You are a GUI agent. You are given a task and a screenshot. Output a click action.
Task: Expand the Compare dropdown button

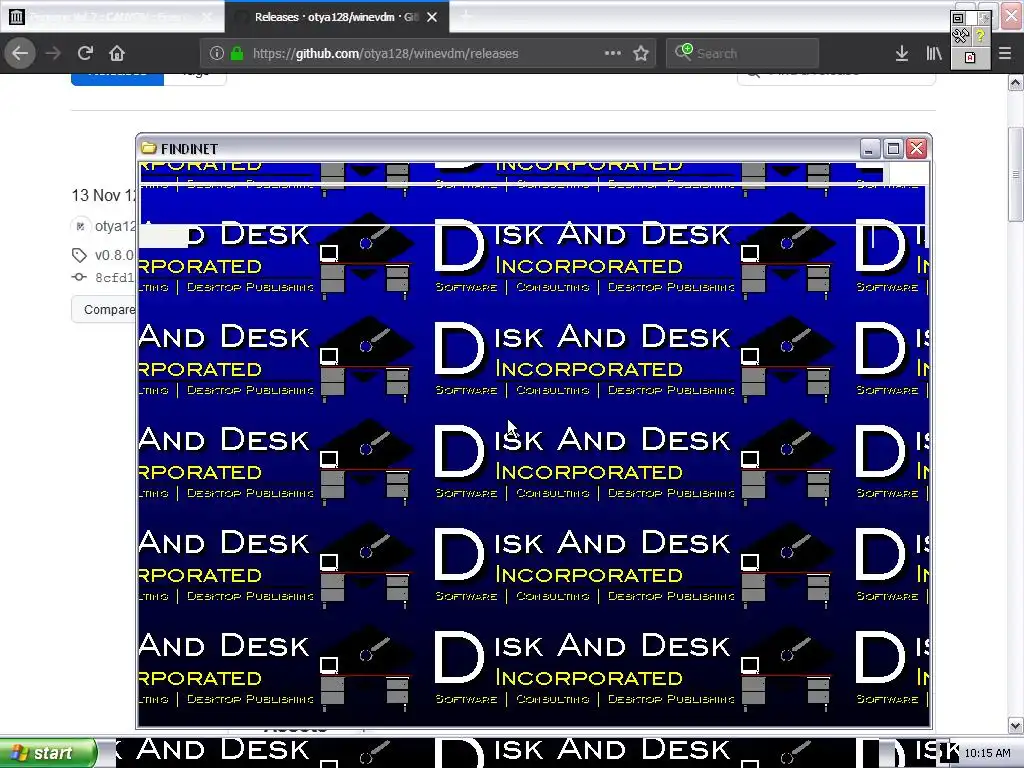tap(104, 309)
